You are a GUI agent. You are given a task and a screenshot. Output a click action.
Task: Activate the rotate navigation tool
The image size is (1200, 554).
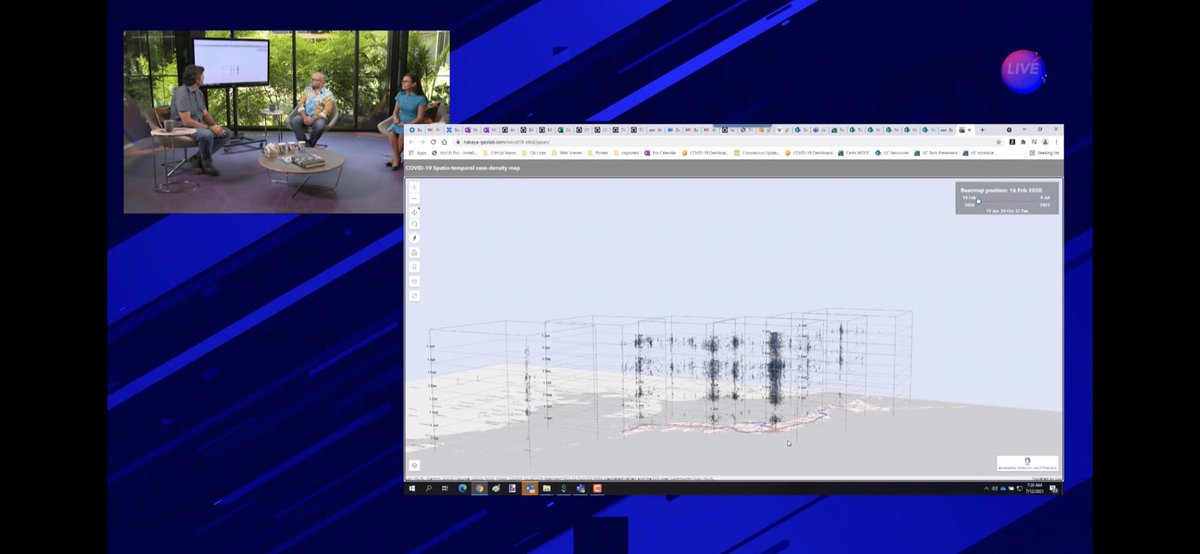pyautogui.click(x=414, y=224)
